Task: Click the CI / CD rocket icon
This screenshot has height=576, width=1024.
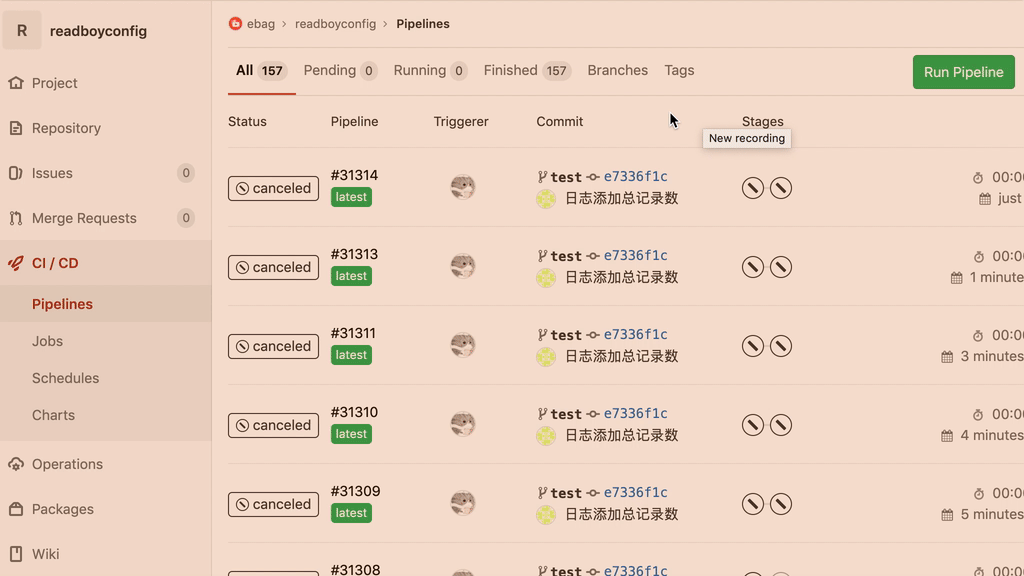Action: [16, 263]
